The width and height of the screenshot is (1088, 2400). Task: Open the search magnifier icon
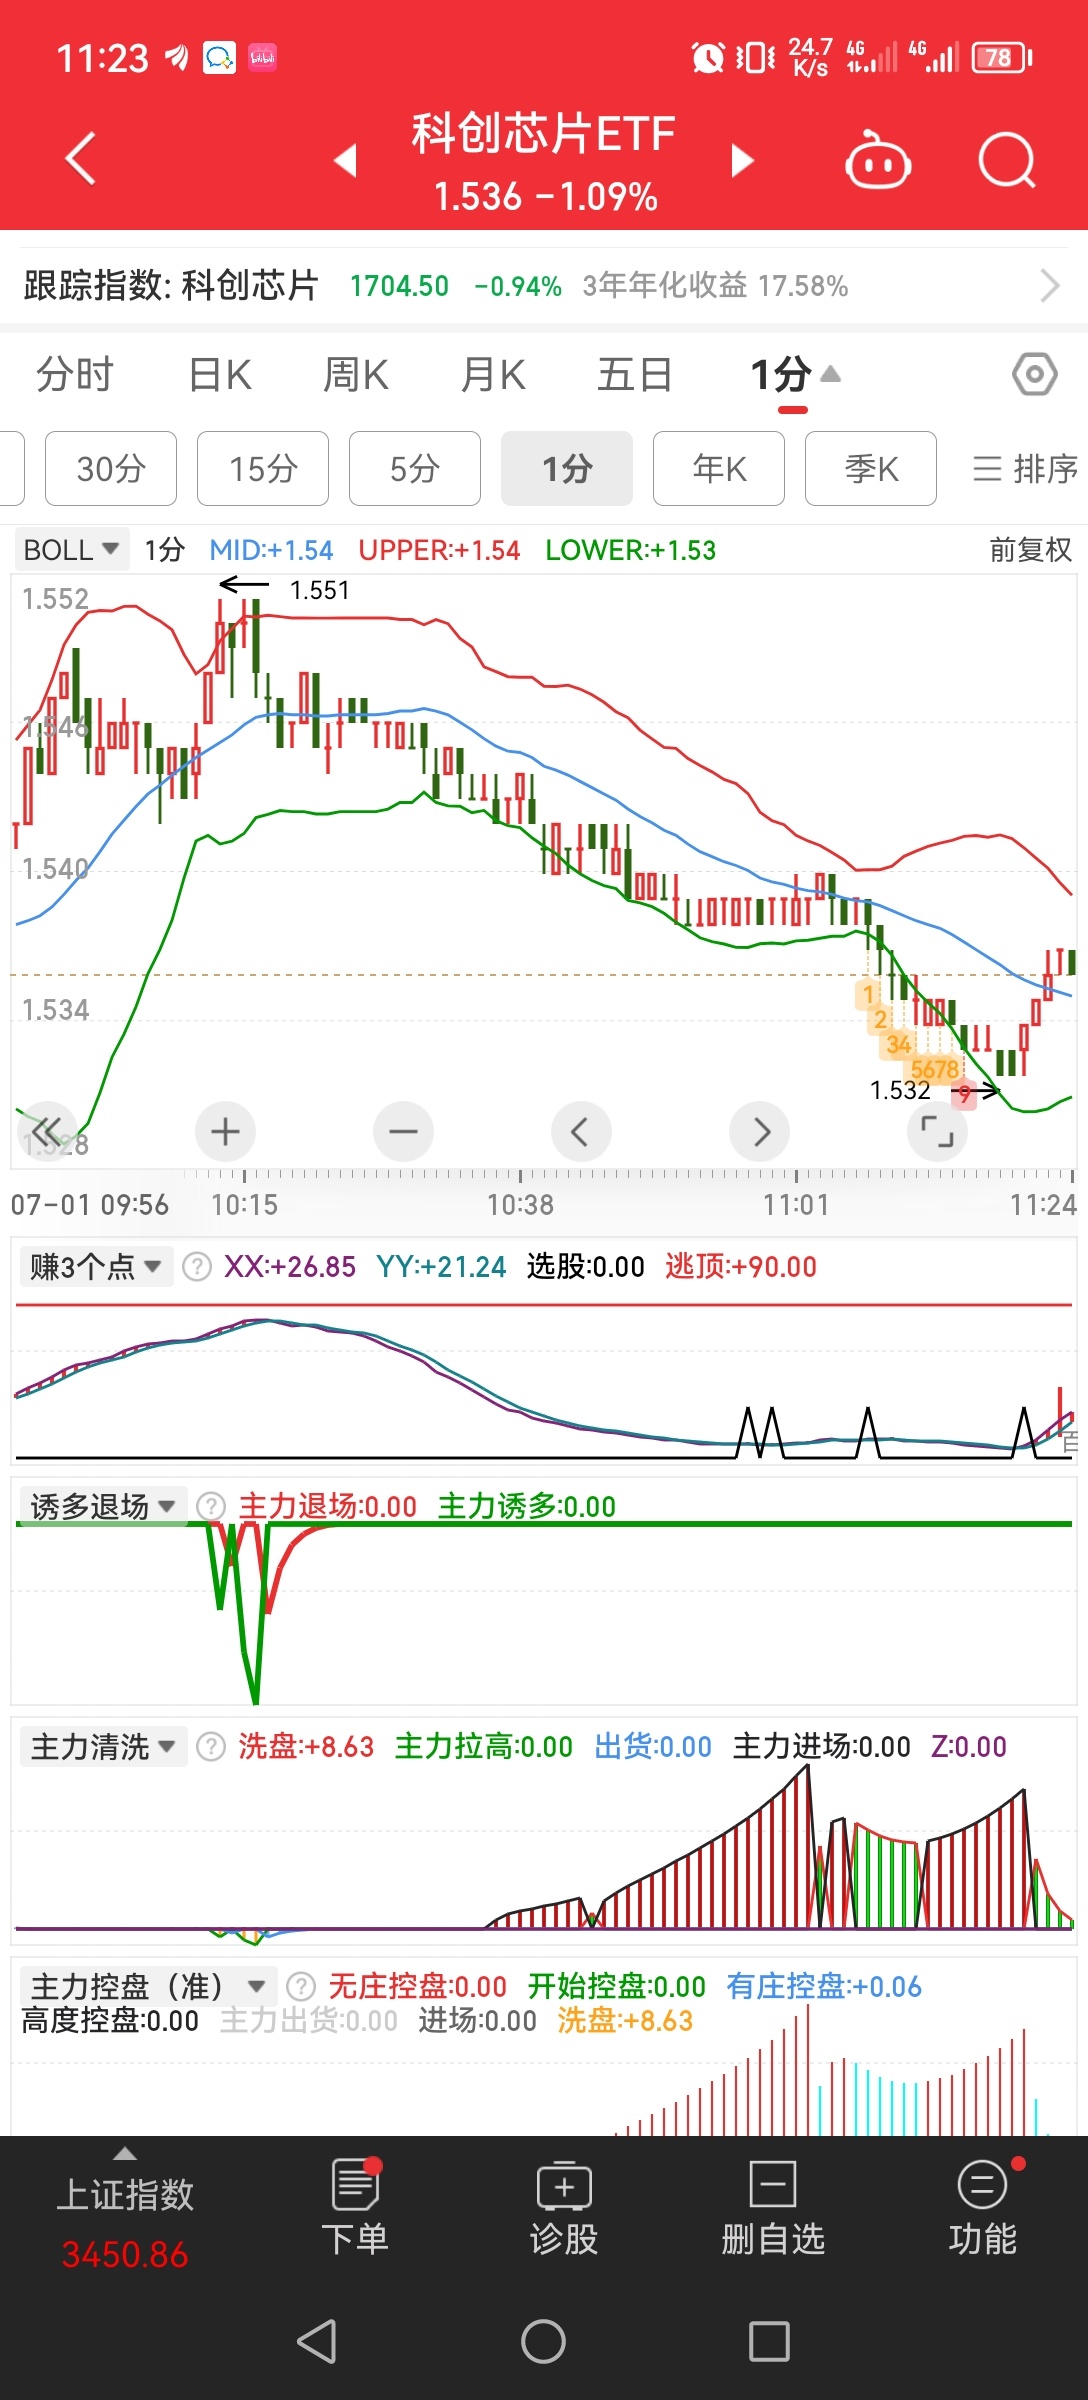coord(1007,160)
